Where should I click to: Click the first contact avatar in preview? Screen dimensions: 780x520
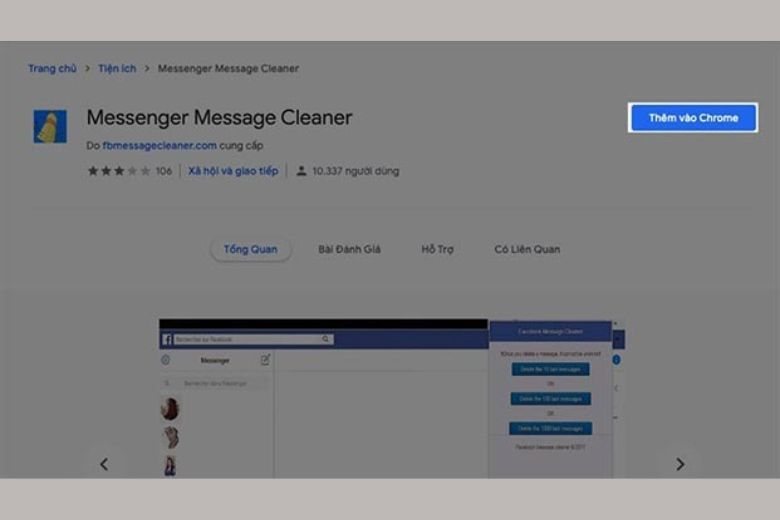pyautogui.click(x=170, y=409)
